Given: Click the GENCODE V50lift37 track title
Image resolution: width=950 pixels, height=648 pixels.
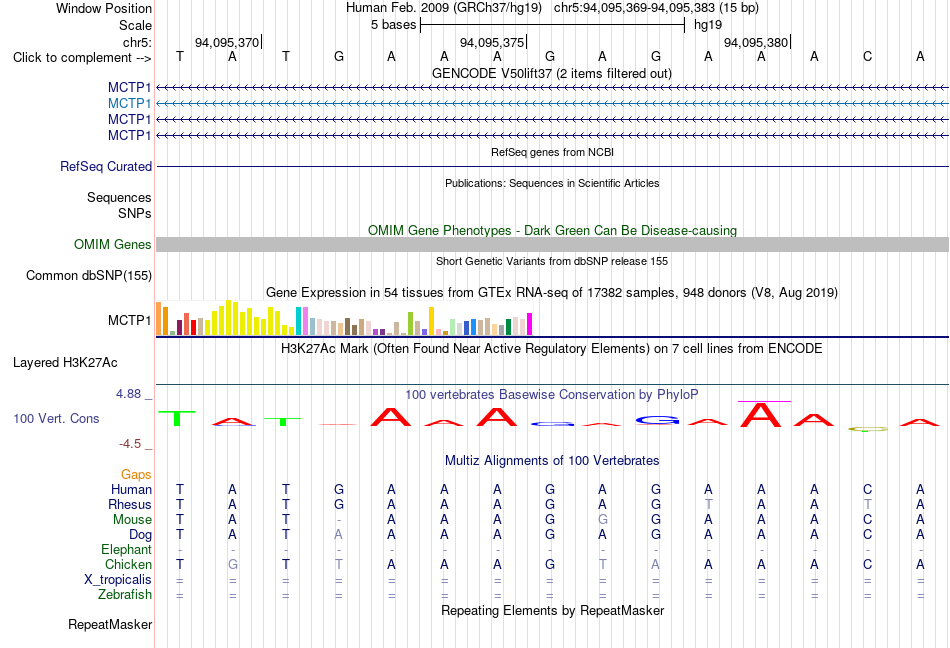Looking at the screenshot, I should [x=552, y=74].
